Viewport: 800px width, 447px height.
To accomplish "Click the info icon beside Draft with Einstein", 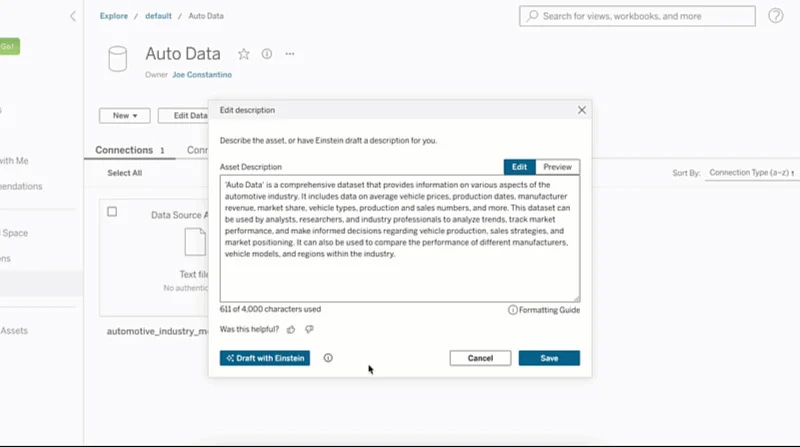I will pyautogui.click(x=328, y=358).
